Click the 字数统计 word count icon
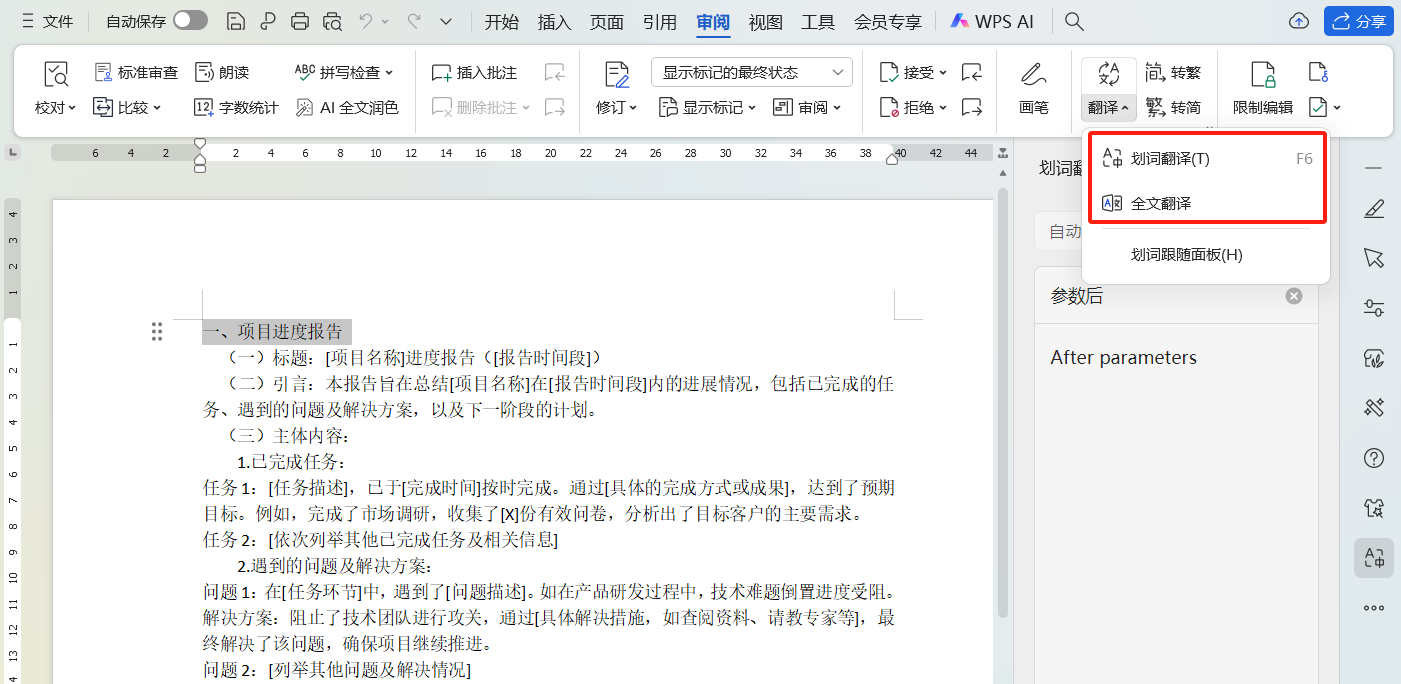The image size is (1401, 684). [x=204, y=107]
